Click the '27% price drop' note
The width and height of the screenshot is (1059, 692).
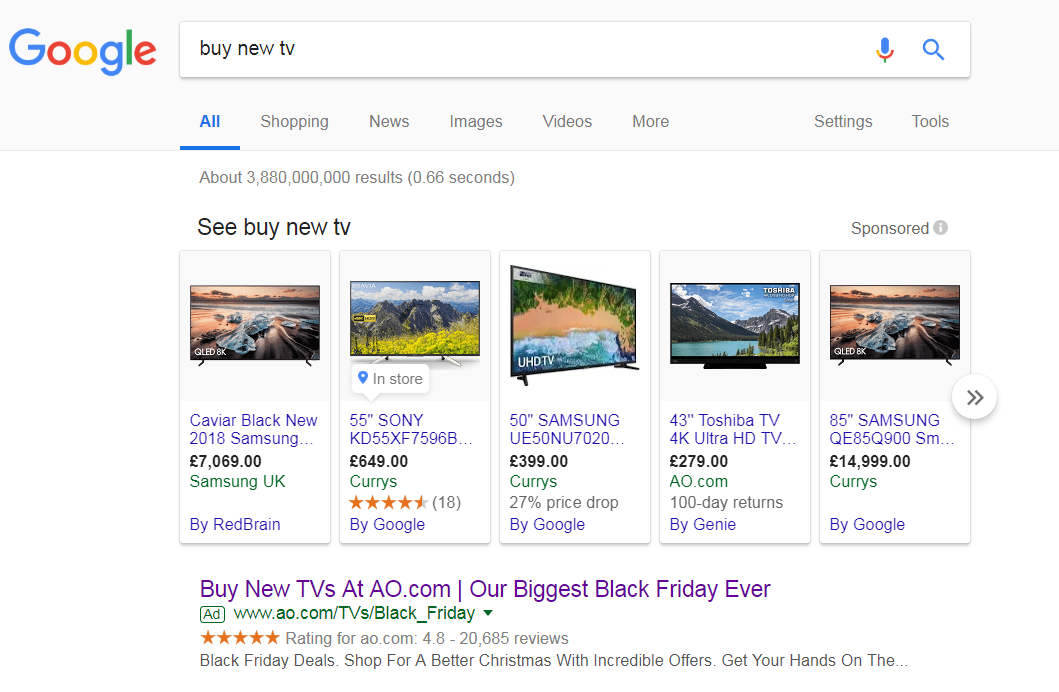(x=564, y=502)
